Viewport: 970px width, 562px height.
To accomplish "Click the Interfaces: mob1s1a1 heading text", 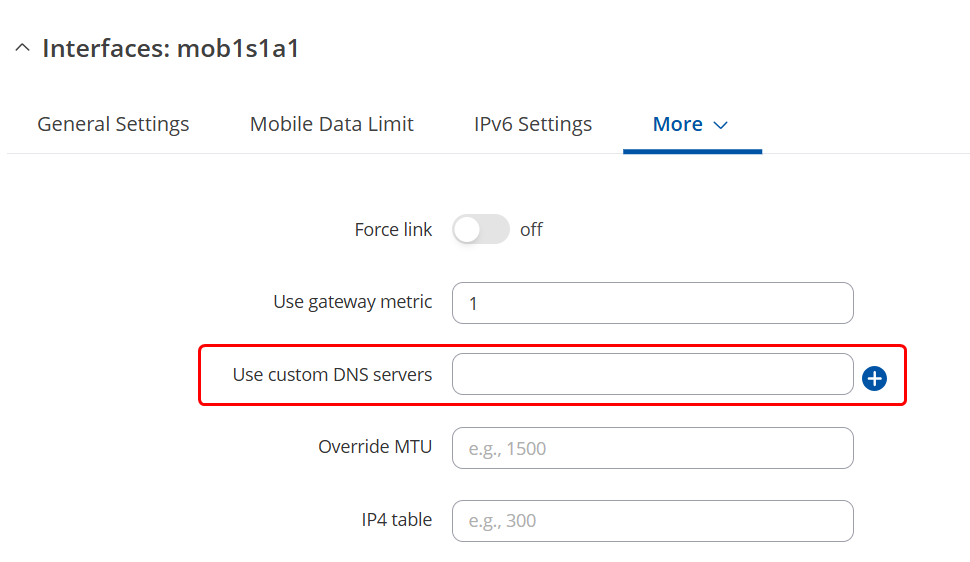I will pos(171,49).
